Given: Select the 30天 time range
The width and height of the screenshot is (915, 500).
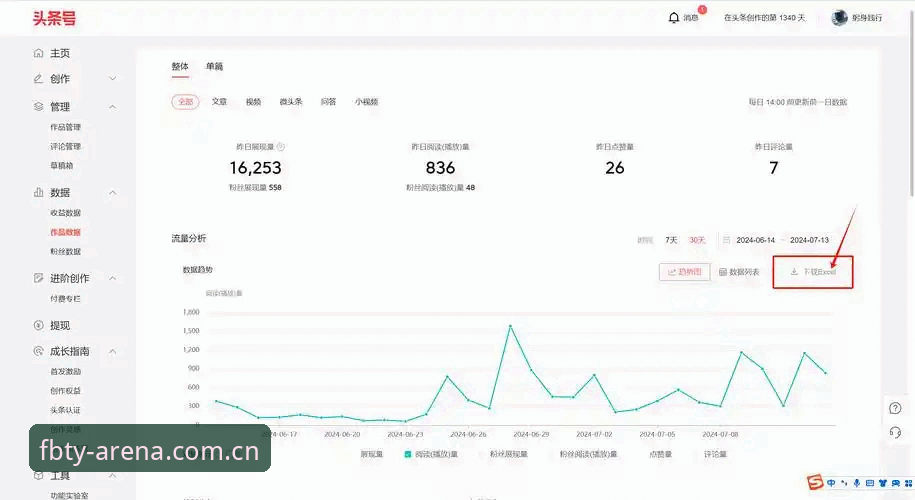Looking at the screenshot, I should pos(697,240).
